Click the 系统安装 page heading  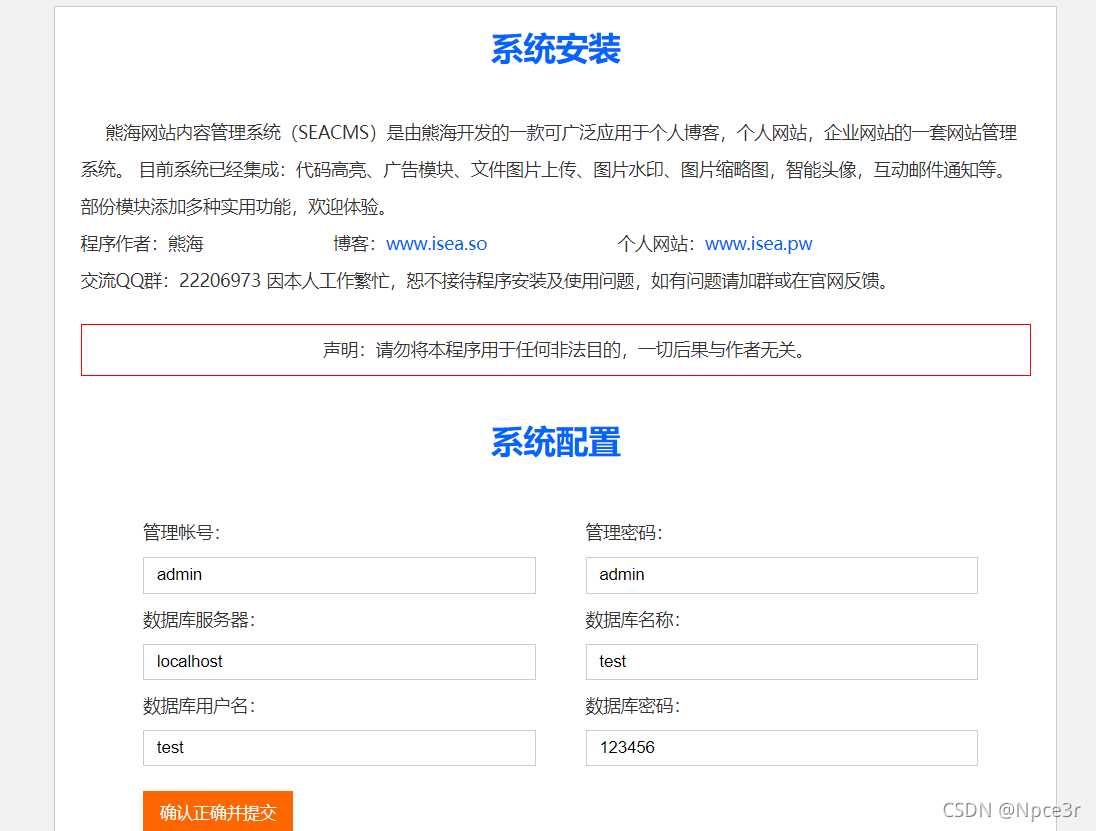[555, 49]
